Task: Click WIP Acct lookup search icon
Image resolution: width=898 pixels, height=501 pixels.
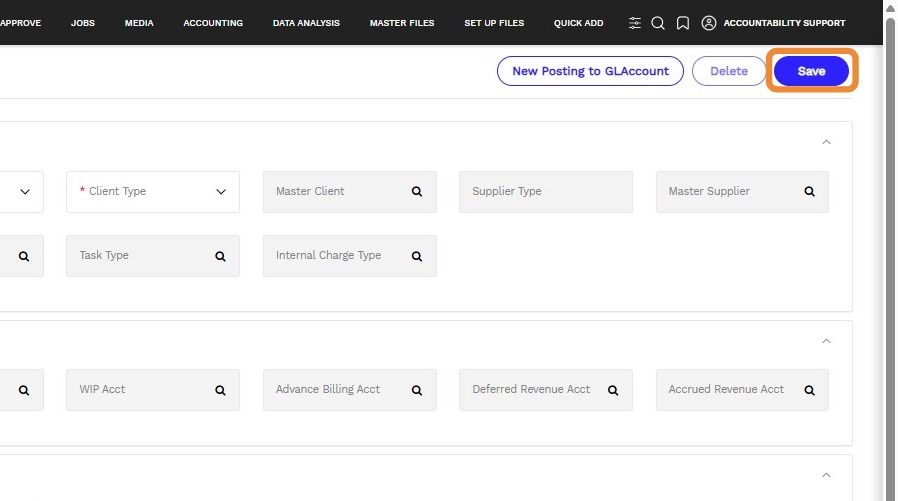Action: pyautogui.click(x=220, y=390)
